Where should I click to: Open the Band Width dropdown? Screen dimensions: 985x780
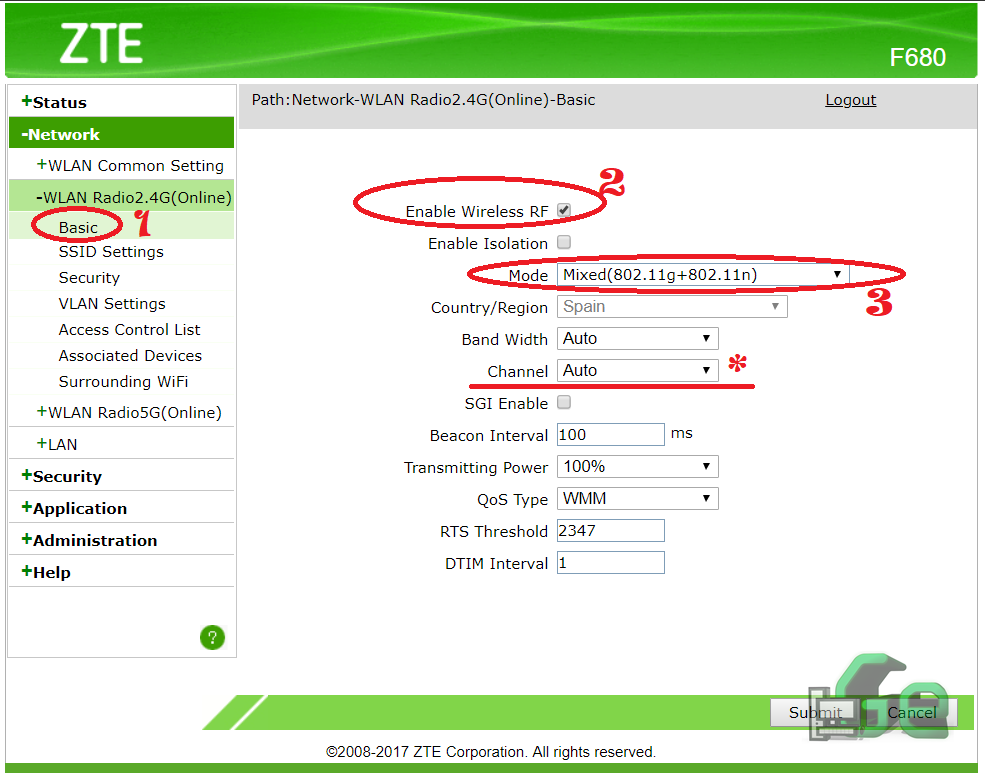(638, 339)
